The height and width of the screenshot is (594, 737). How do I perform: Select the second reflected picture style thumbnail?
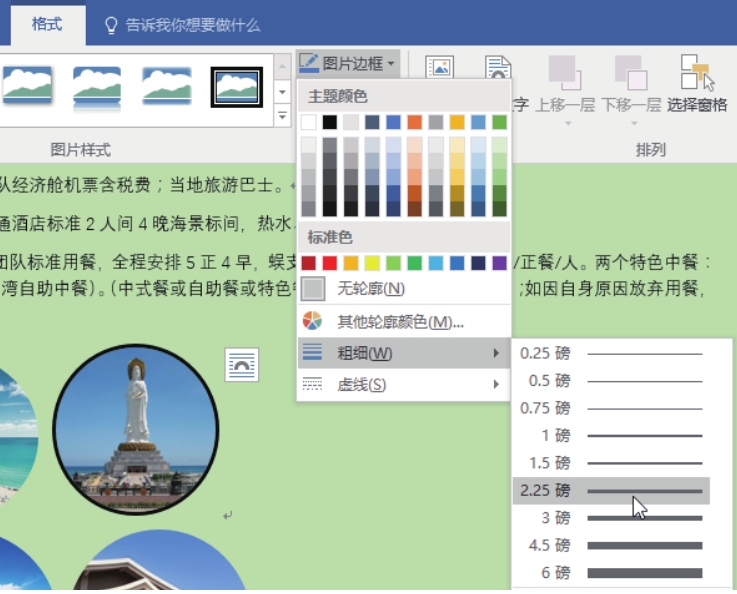pos(97,88)
